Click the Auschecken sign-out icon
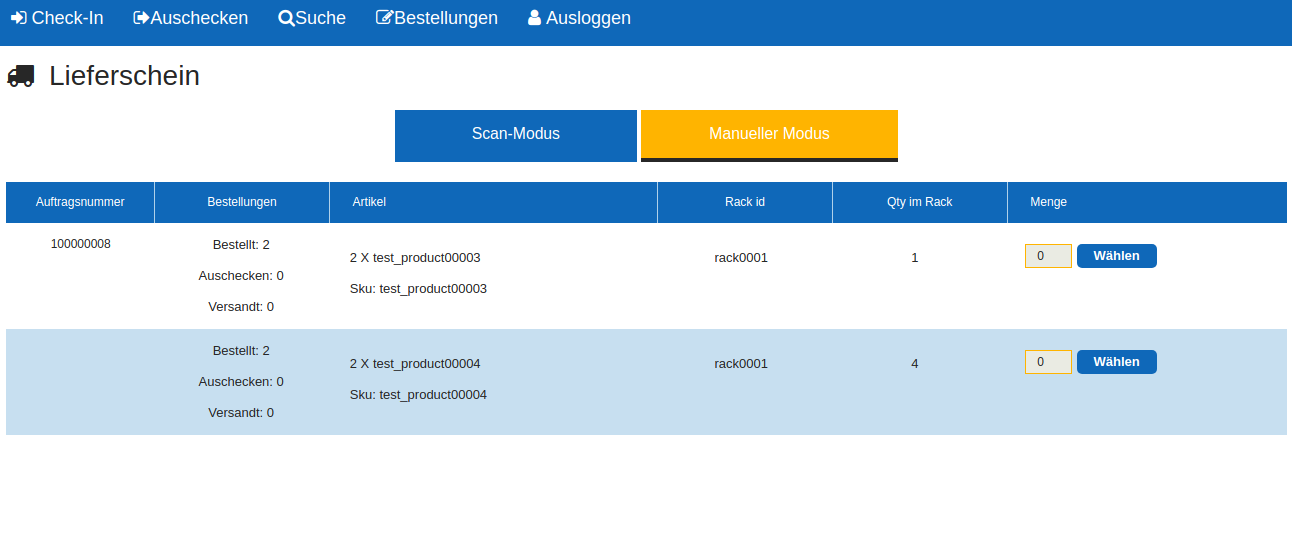This screenshot has width=1292, height=540. [141, 18]
